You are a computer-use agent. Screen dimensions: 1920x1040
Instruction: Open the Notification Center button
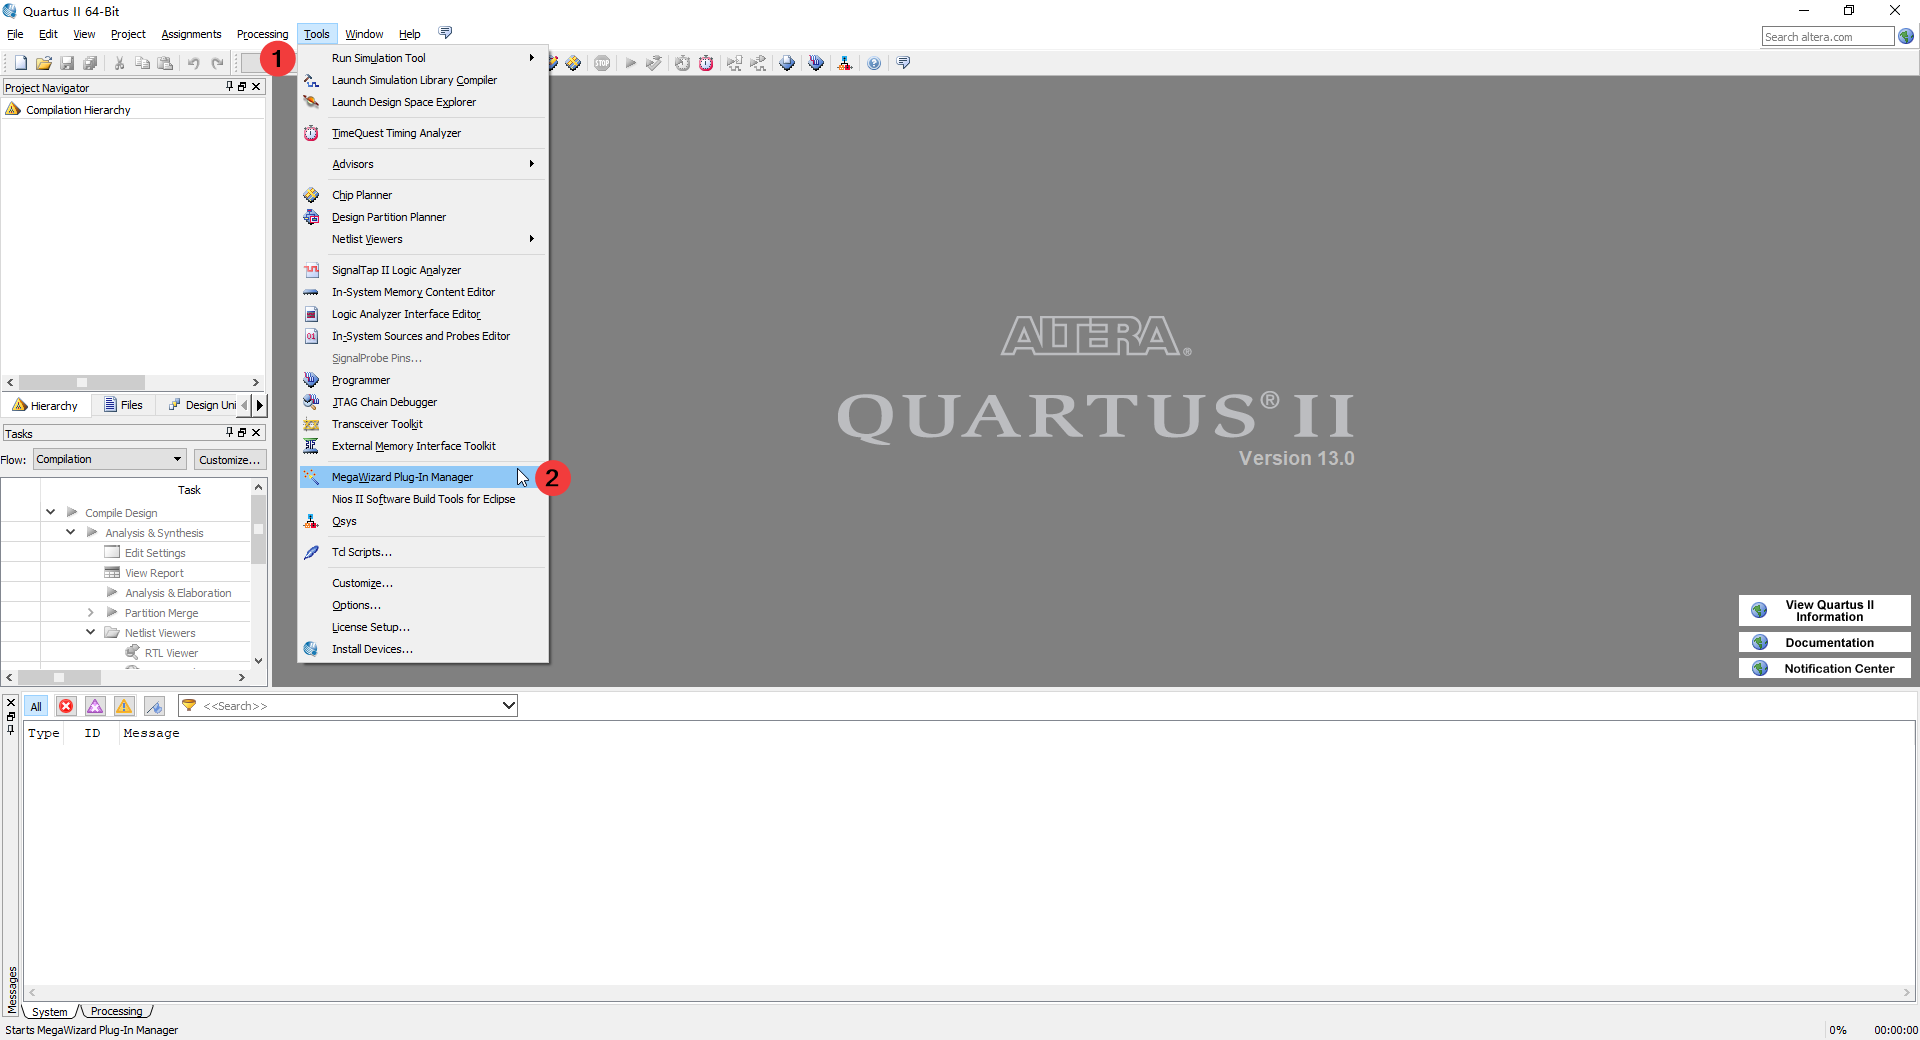pos(1824,668)
